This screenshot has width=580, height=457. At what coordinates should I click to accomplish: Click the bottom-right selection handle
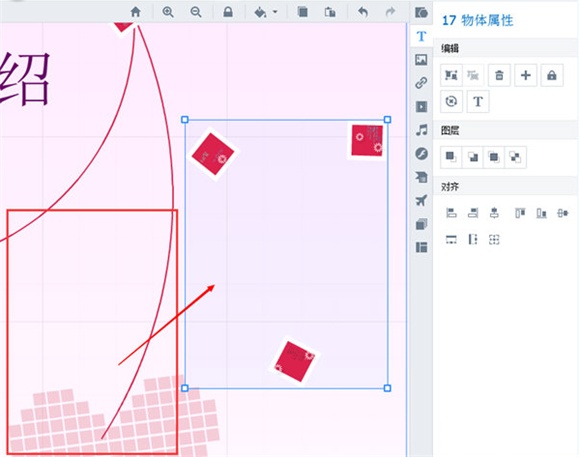[x=387, y=388]
